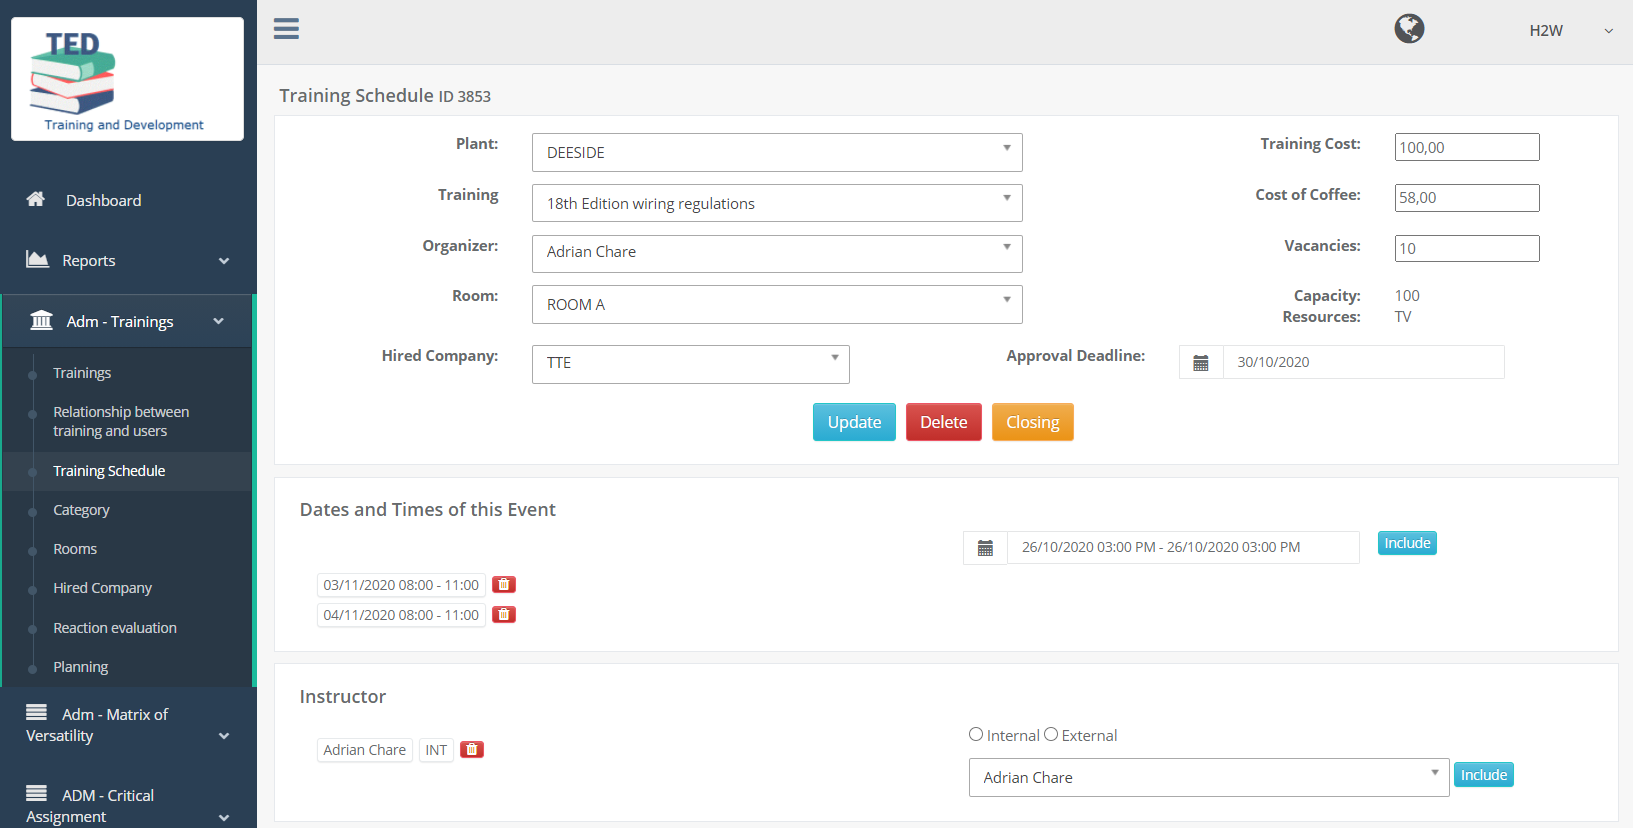The width and height of the screenshot is (1633, 828).
Task: Click the hamburger menu icon
Action: point(286,29)
